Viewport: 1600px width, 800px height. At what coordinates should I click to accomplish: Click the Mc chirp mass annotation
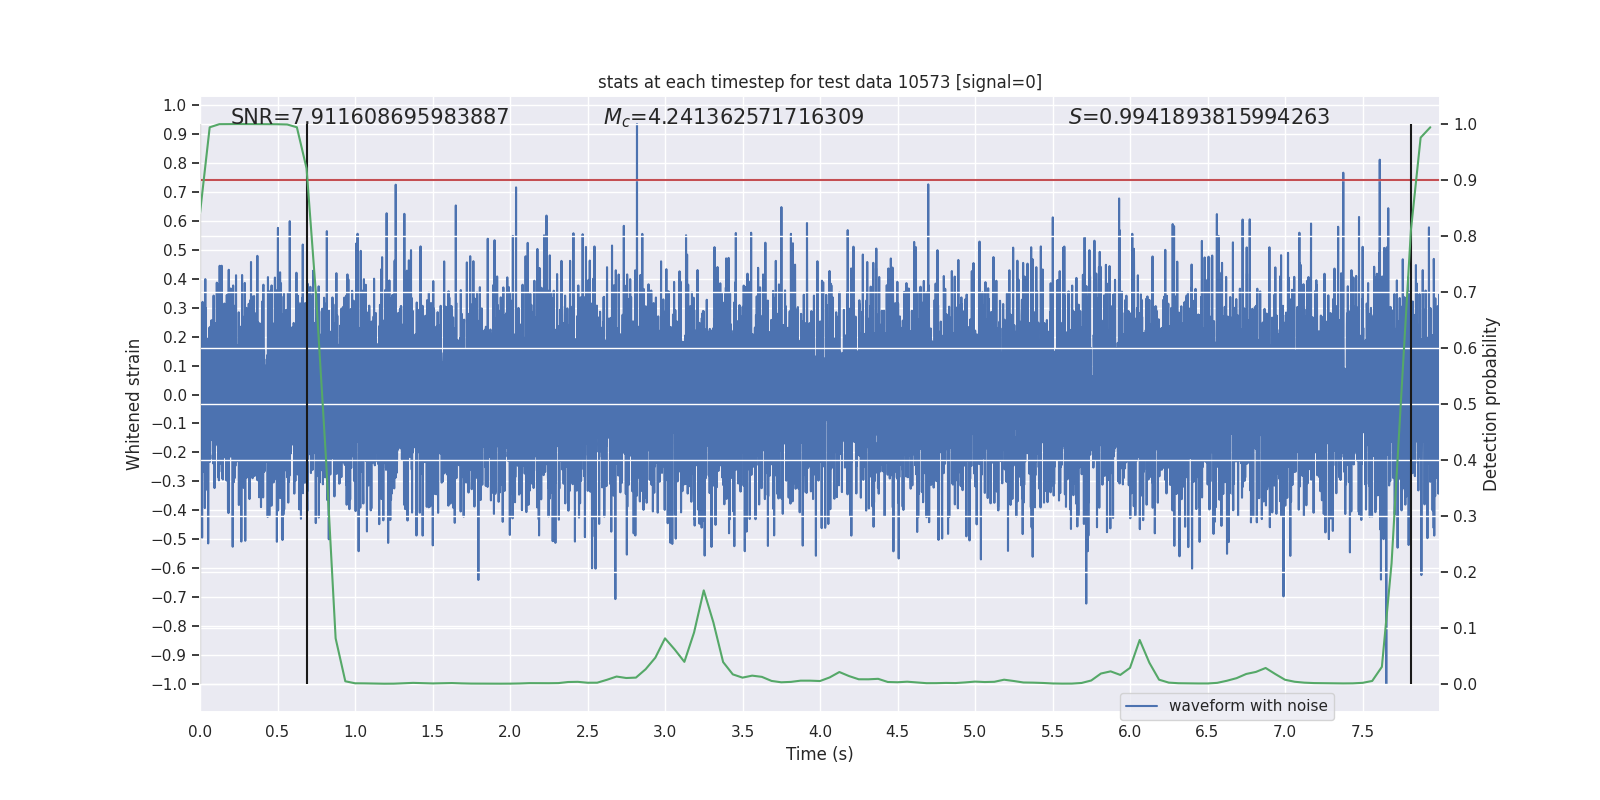[733, 117]
